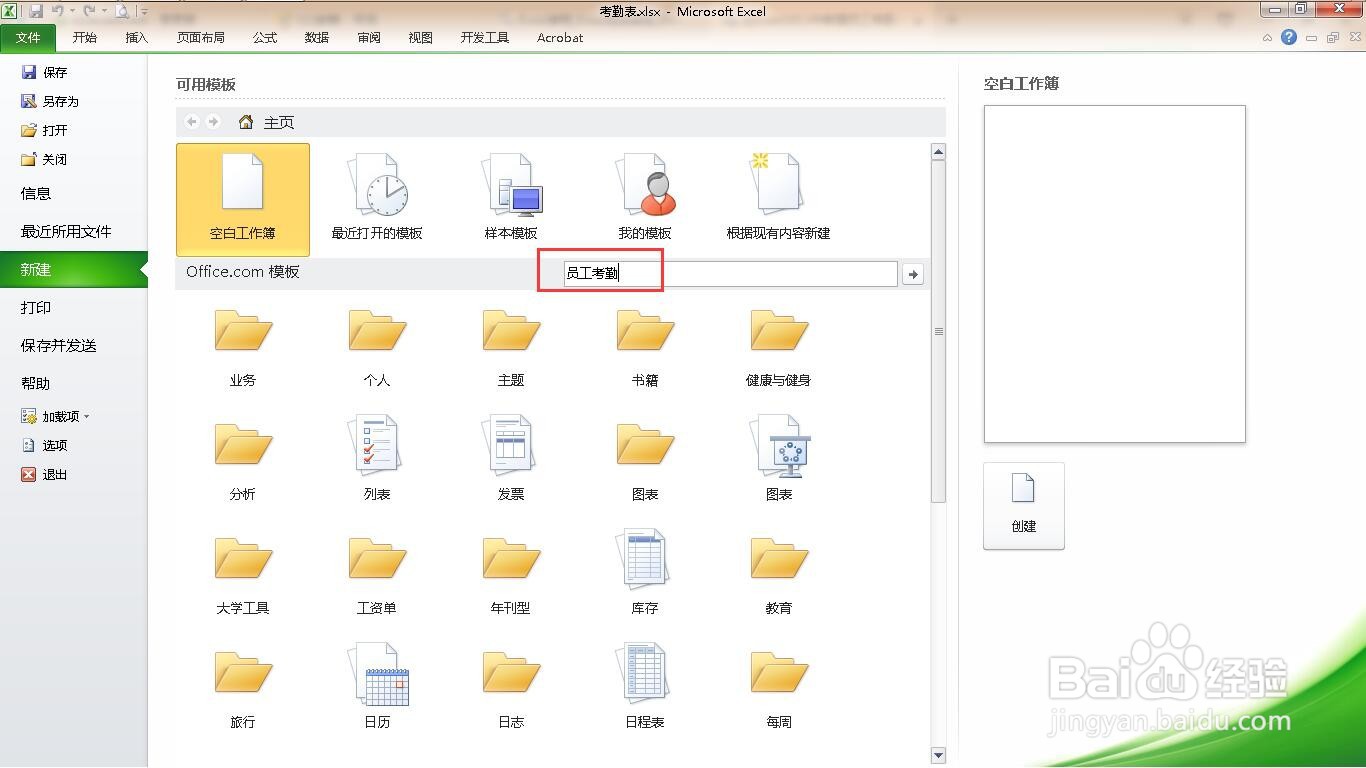Click the blank workbook preview thumbnail

pos(1115,274)
